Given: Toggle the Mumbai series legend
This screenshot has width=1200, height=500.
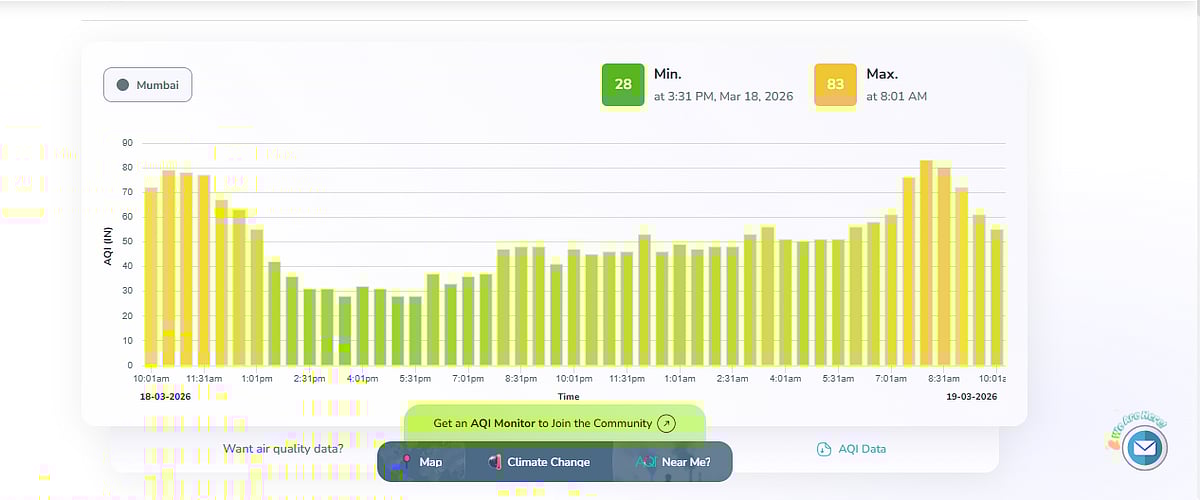Looking at the screenshot, I should pos(148,85).
